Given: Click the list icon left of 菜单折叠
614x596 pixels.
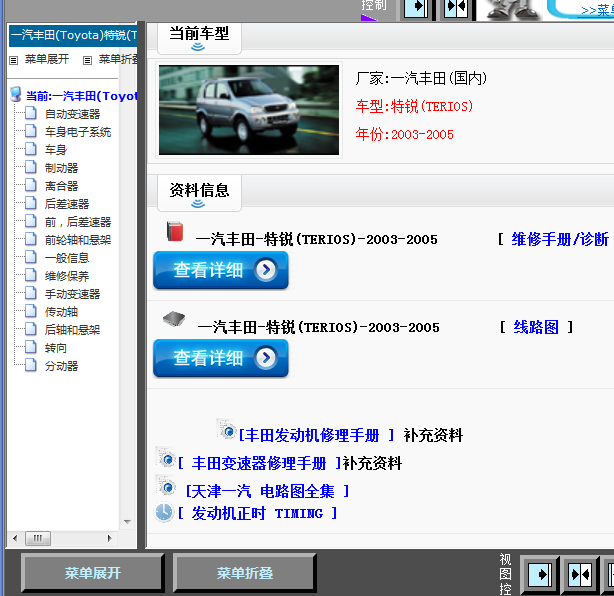Looking at the screenshot, I should tap(87, 60).
